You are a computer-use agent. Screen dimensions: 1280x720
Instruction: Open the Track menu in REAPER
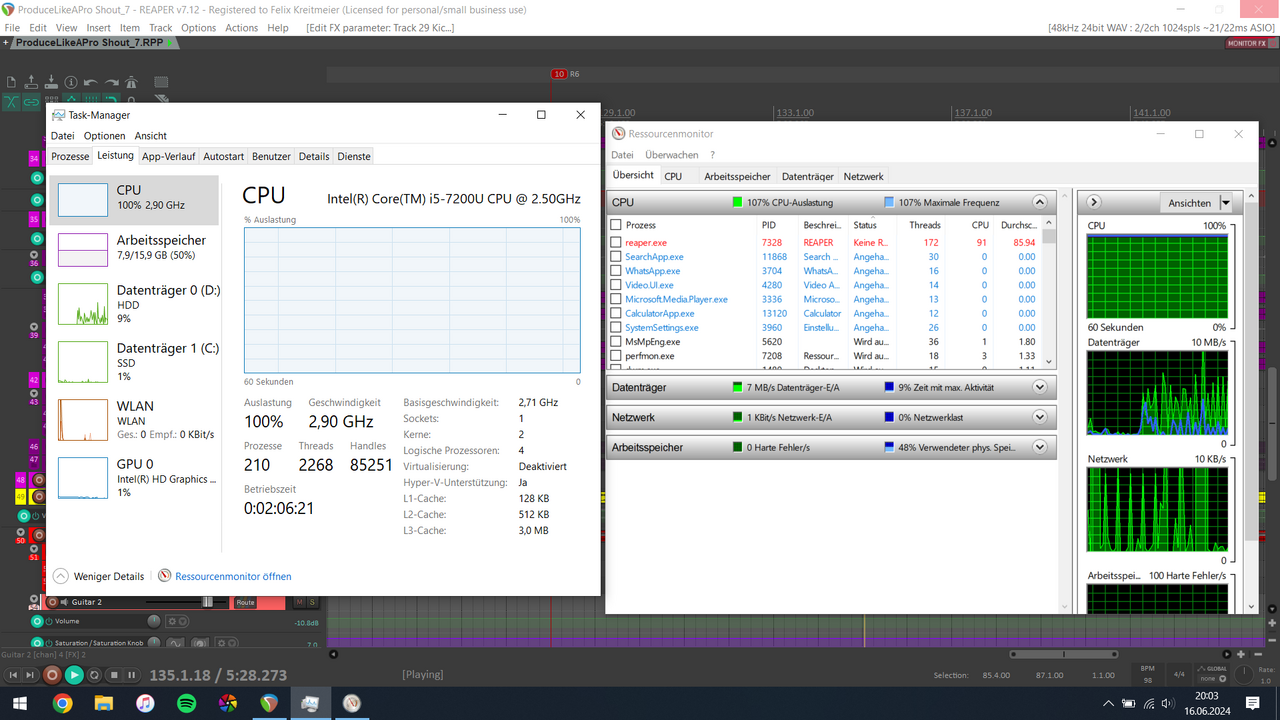(x=160, y=28)
